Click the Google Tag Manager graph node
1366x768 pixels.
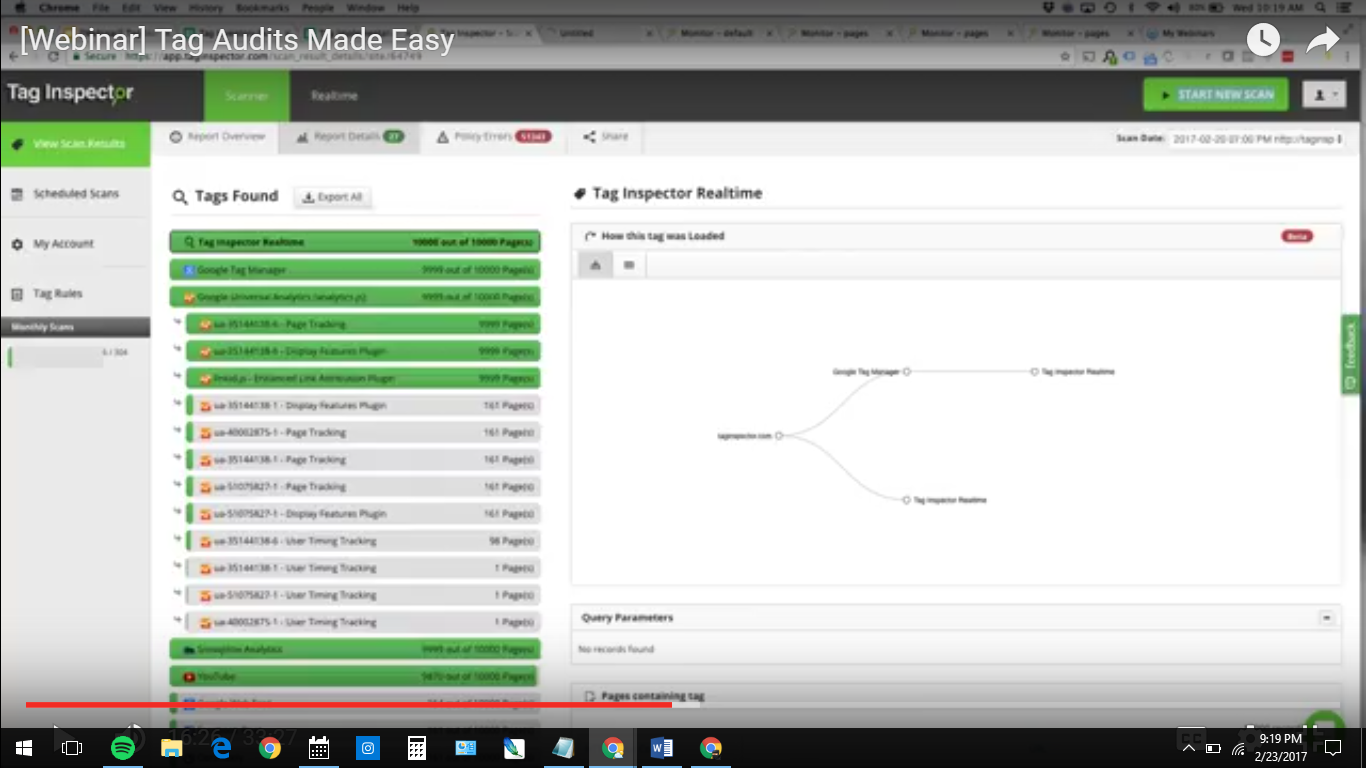tap(907, 371)
